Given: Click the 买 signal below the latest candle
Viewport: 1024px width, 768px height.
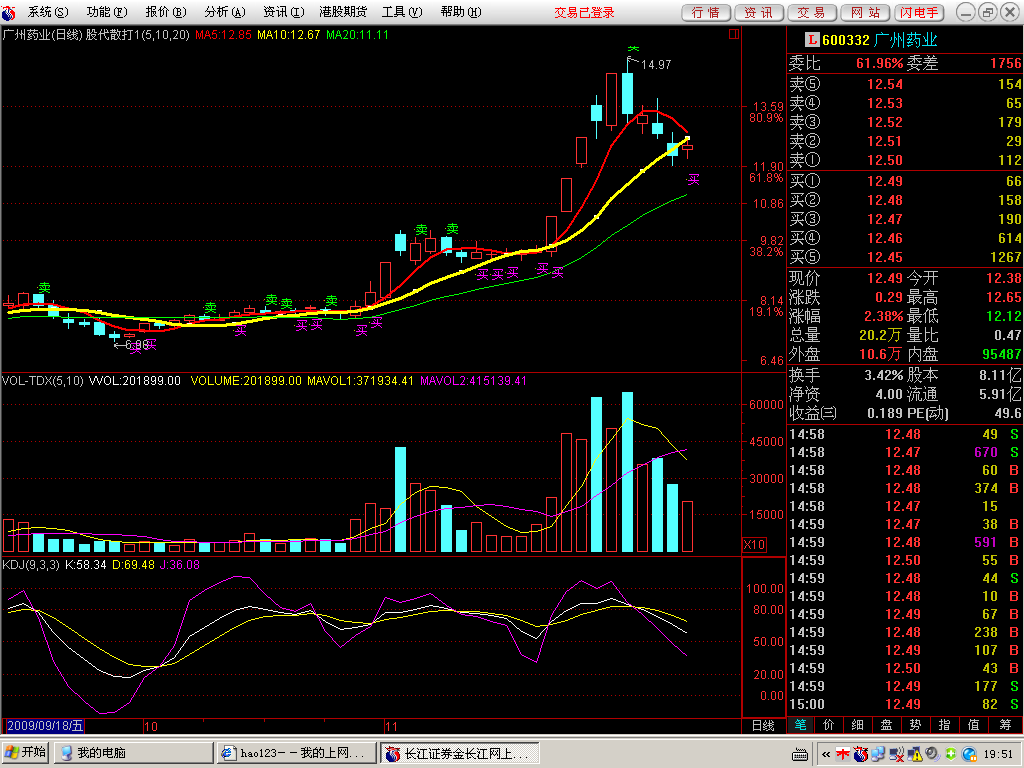Looking at the screenshot, I should [x=693, y=179].
